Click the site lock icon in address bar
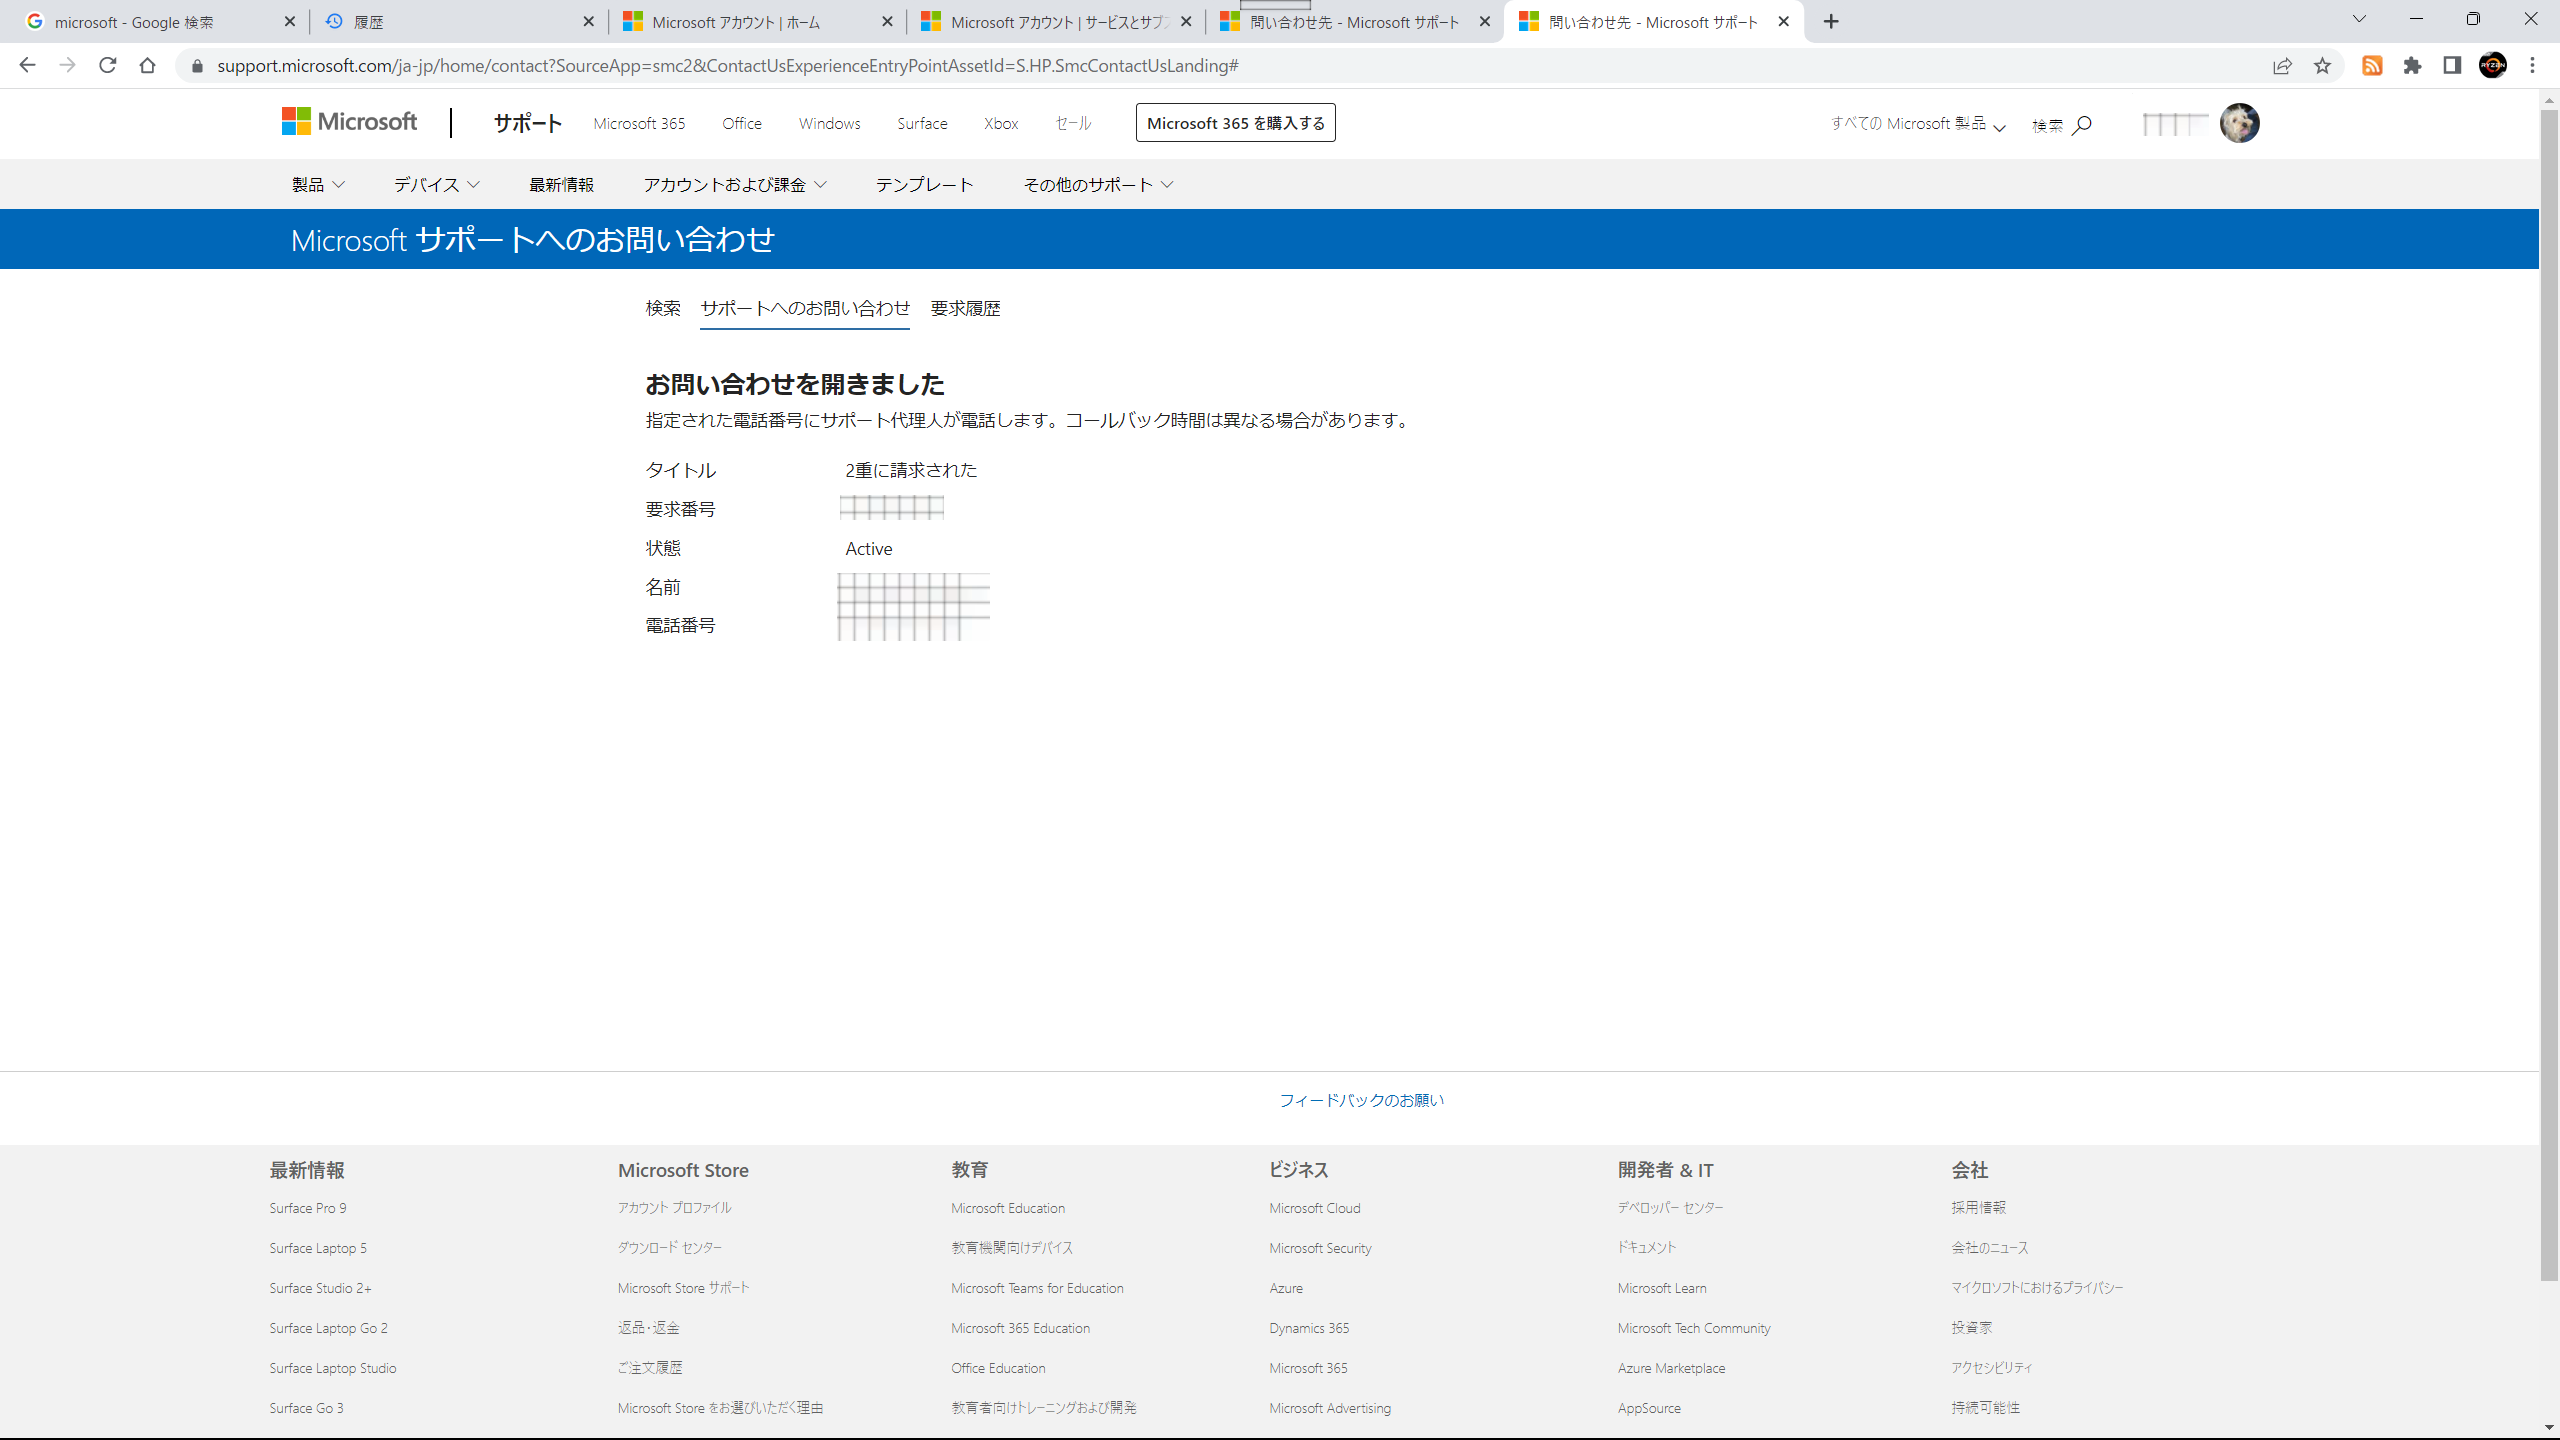Image resolution: width=2560 pixels, height=1440 pixels. click(197, 66)
